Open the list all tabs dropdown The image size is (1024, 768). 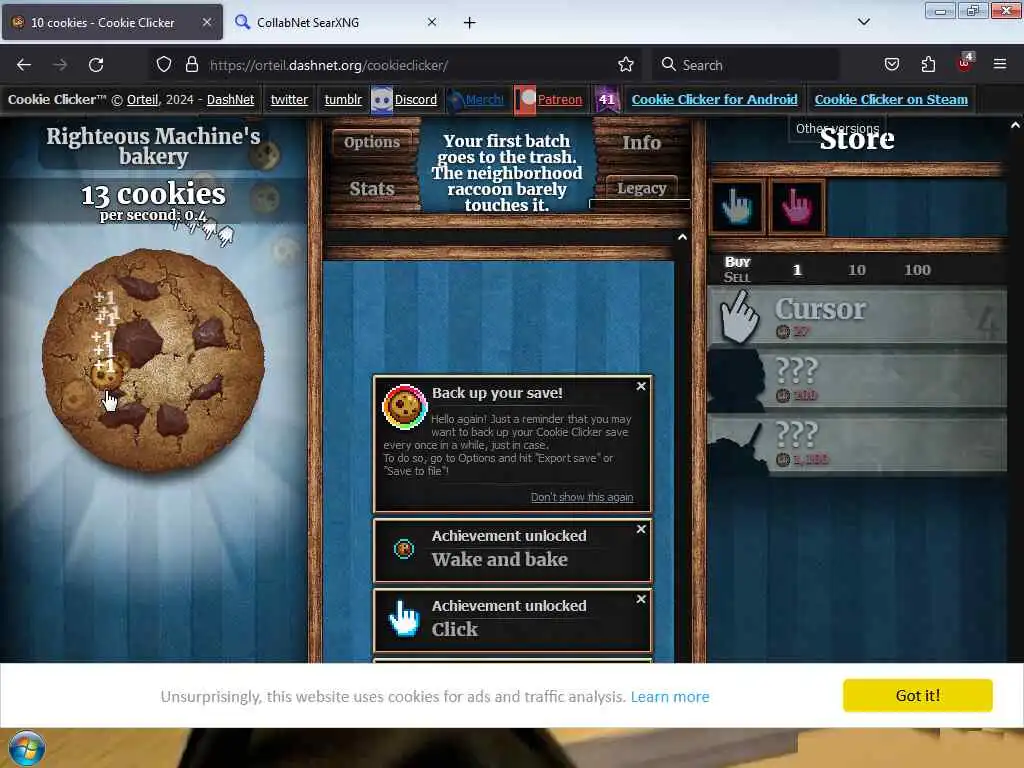tap(863, 22)
